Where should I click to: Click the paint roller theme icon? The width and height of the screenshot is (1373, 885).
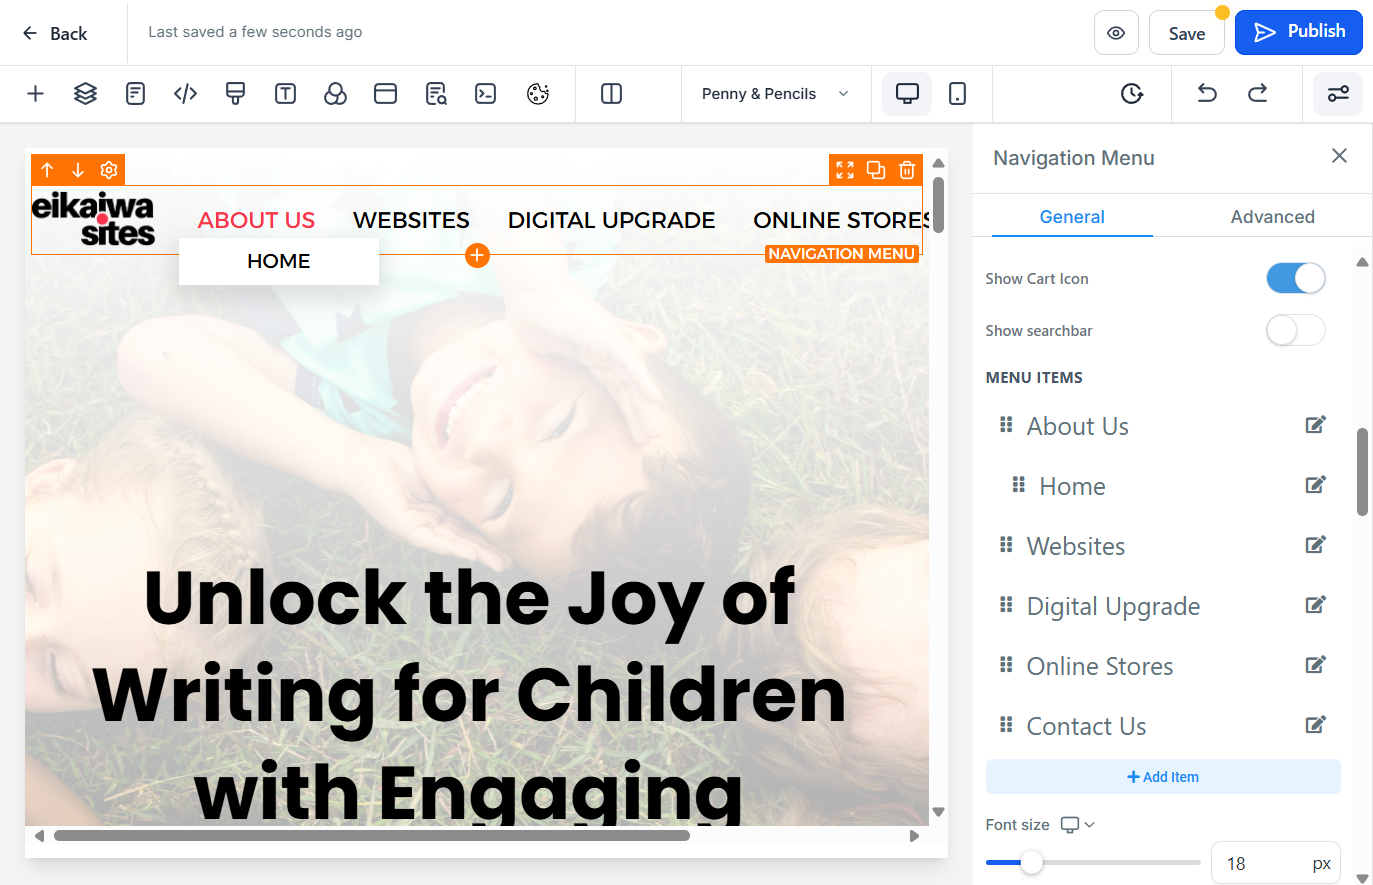tap(236, 94)
